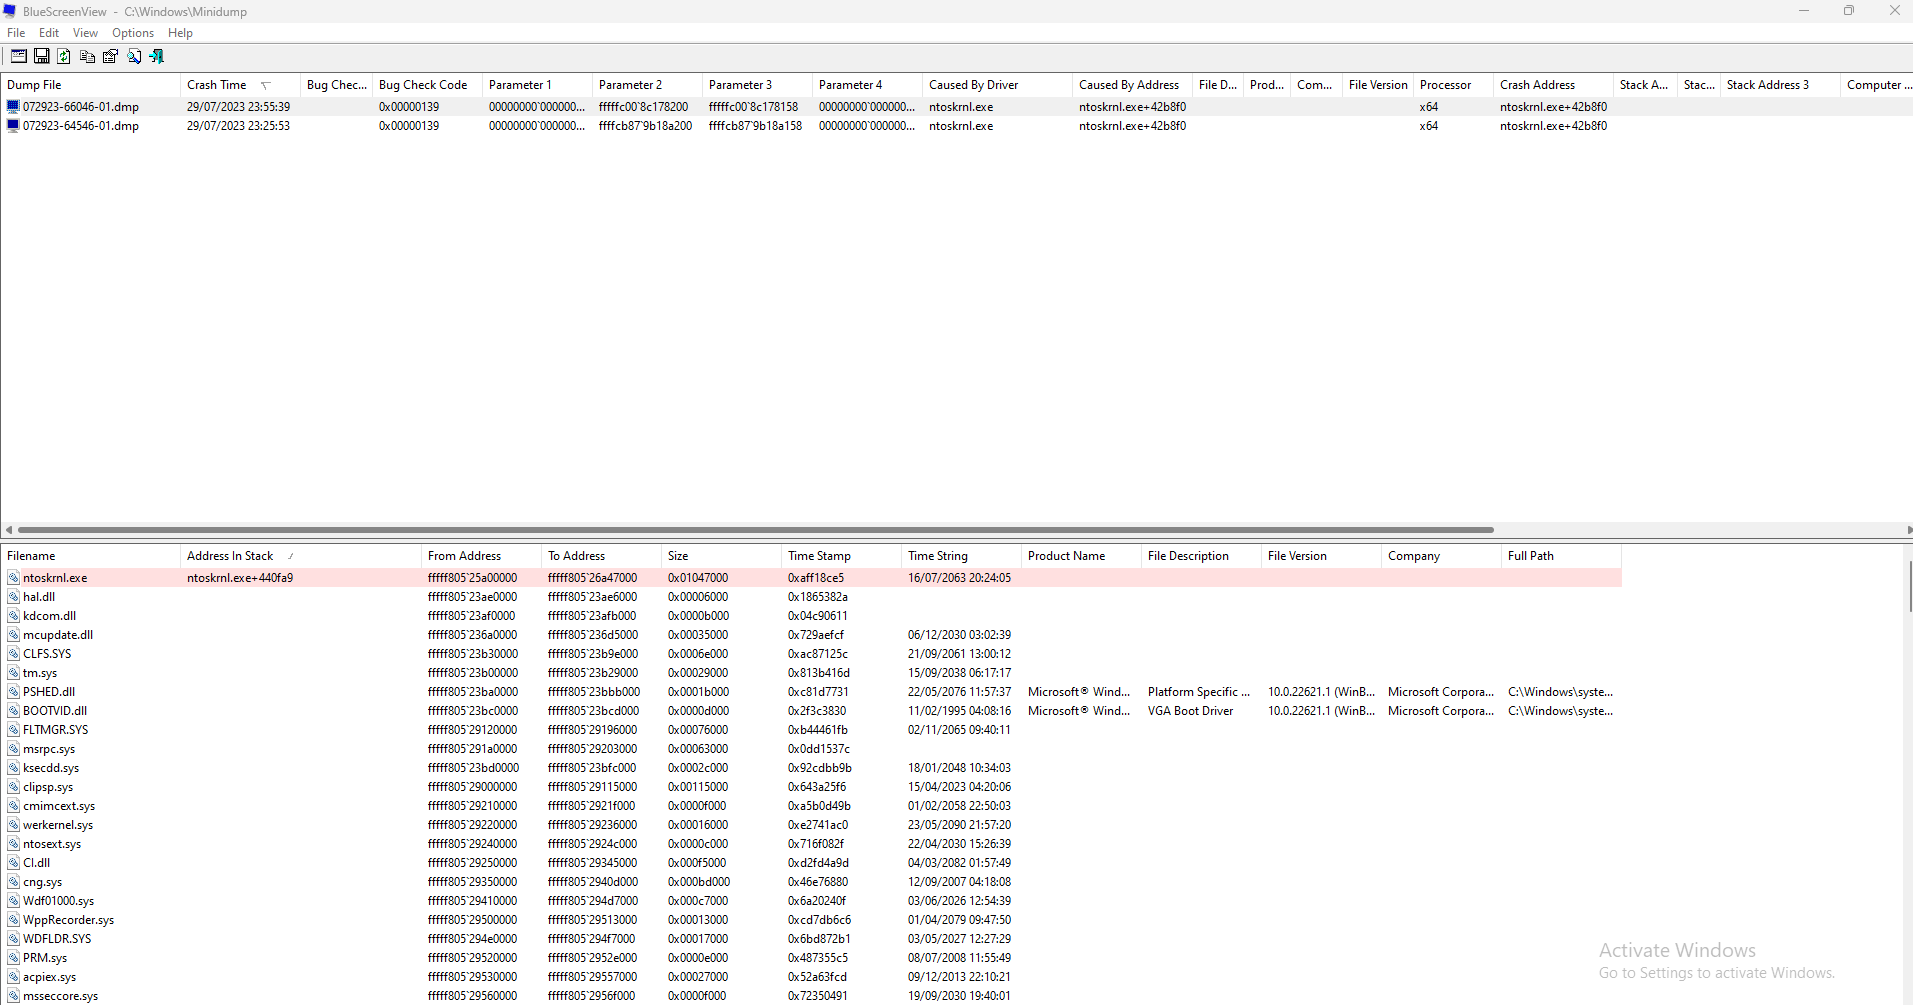The image size is (1913, 1005).
Task: Click the horizontal scrollbar of the upper pane
Action: [x=750, y=529]
